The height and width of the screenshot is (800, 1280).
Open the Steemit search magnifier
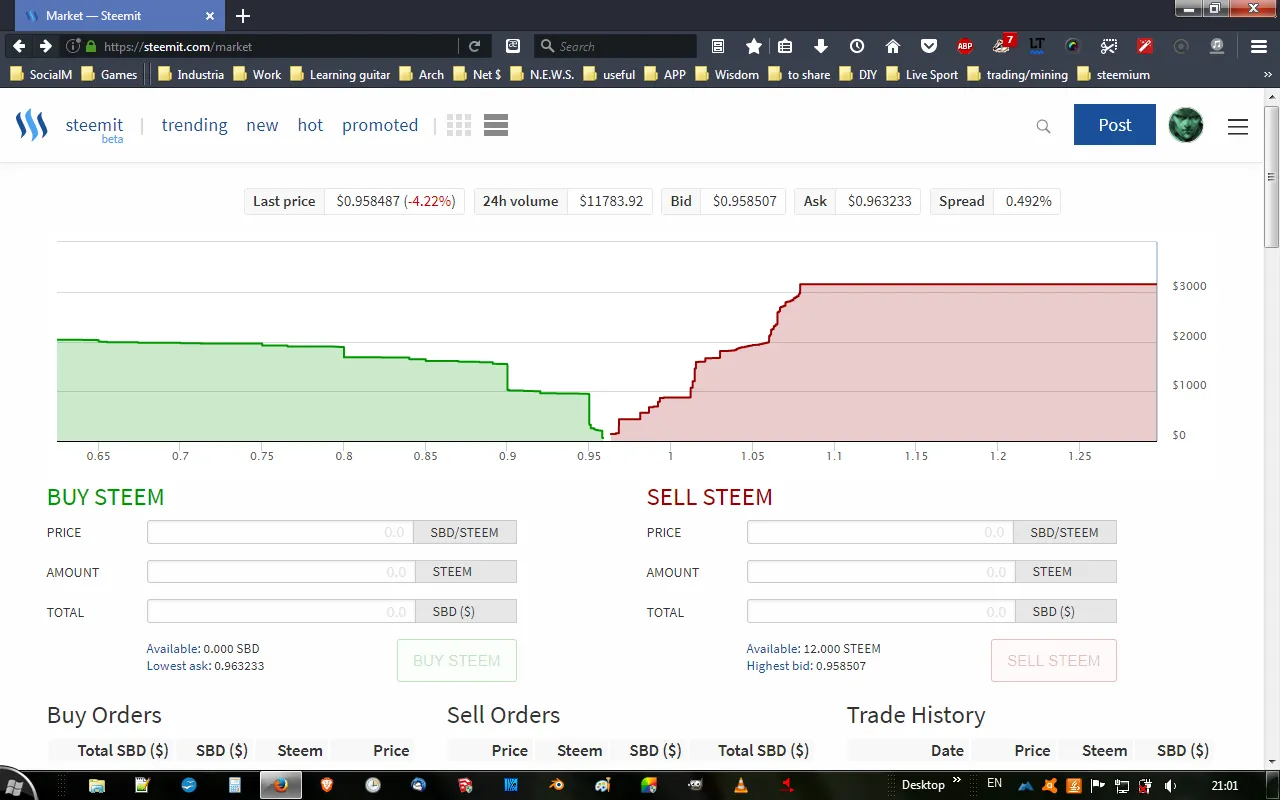click(x=1043, y=126)
